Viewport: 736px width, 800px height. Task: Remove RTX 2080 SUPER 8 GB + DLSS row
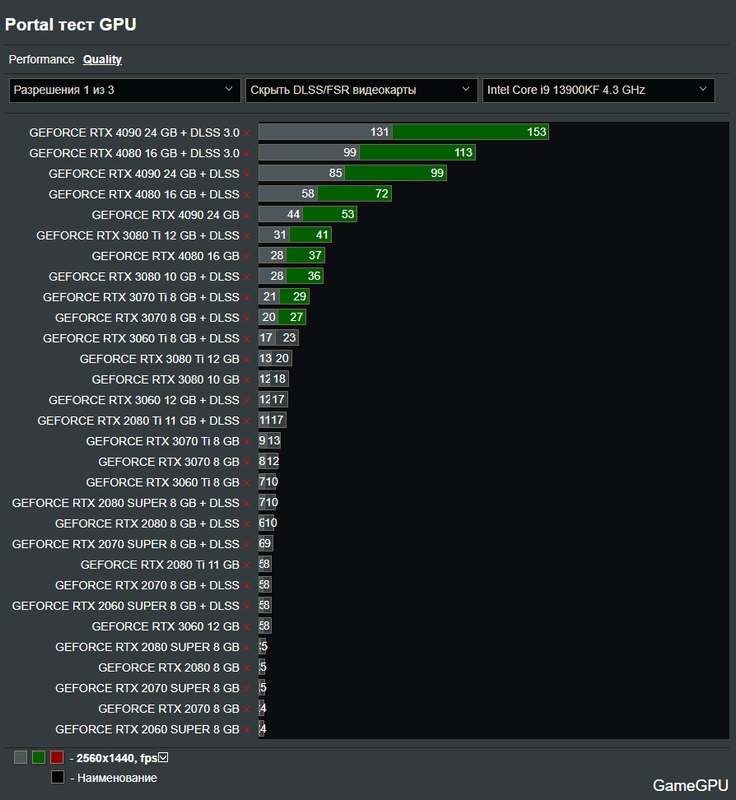(247, 504)
